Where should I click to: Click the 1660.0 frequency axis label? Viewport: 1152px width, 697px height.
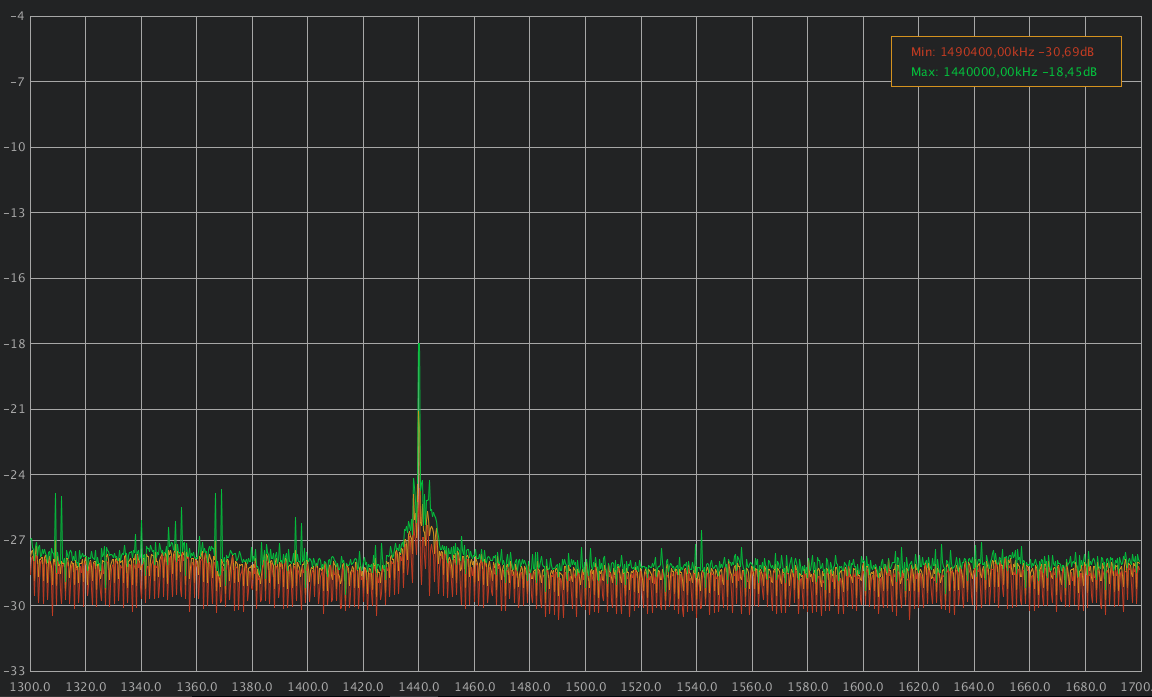pyautogui.click(x=1029, y=687)
